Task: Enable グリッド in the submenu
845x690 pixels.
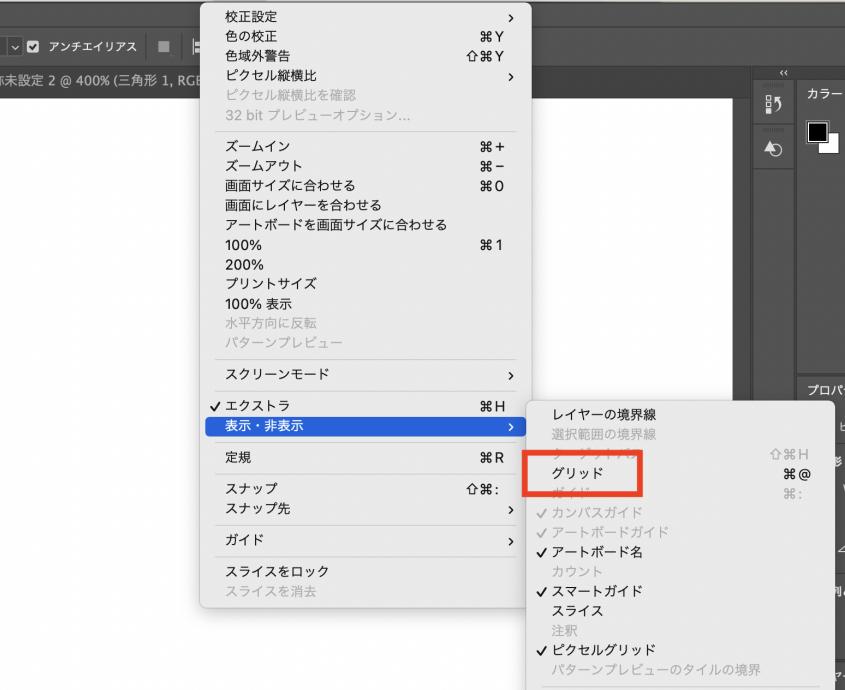Action: tap(680, 474)
